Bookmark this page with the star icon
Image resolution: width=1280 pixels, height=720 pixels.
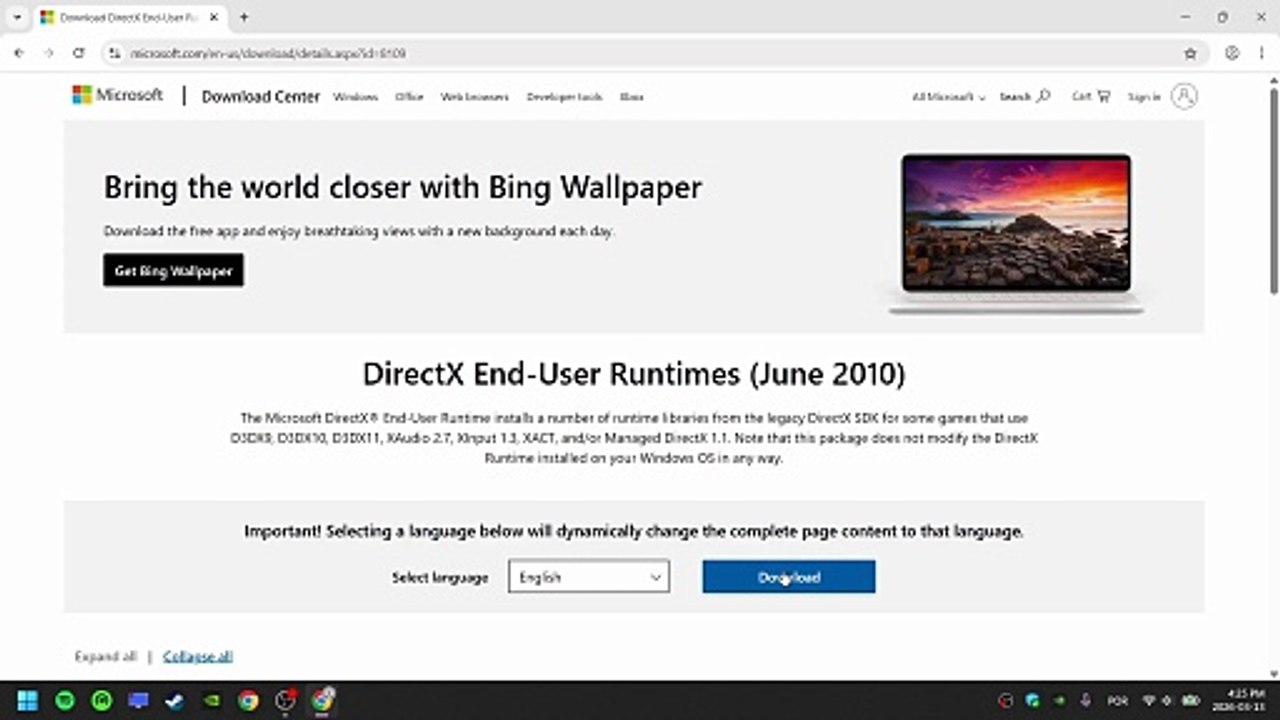pyautogui.click(x=1190, y=53)
